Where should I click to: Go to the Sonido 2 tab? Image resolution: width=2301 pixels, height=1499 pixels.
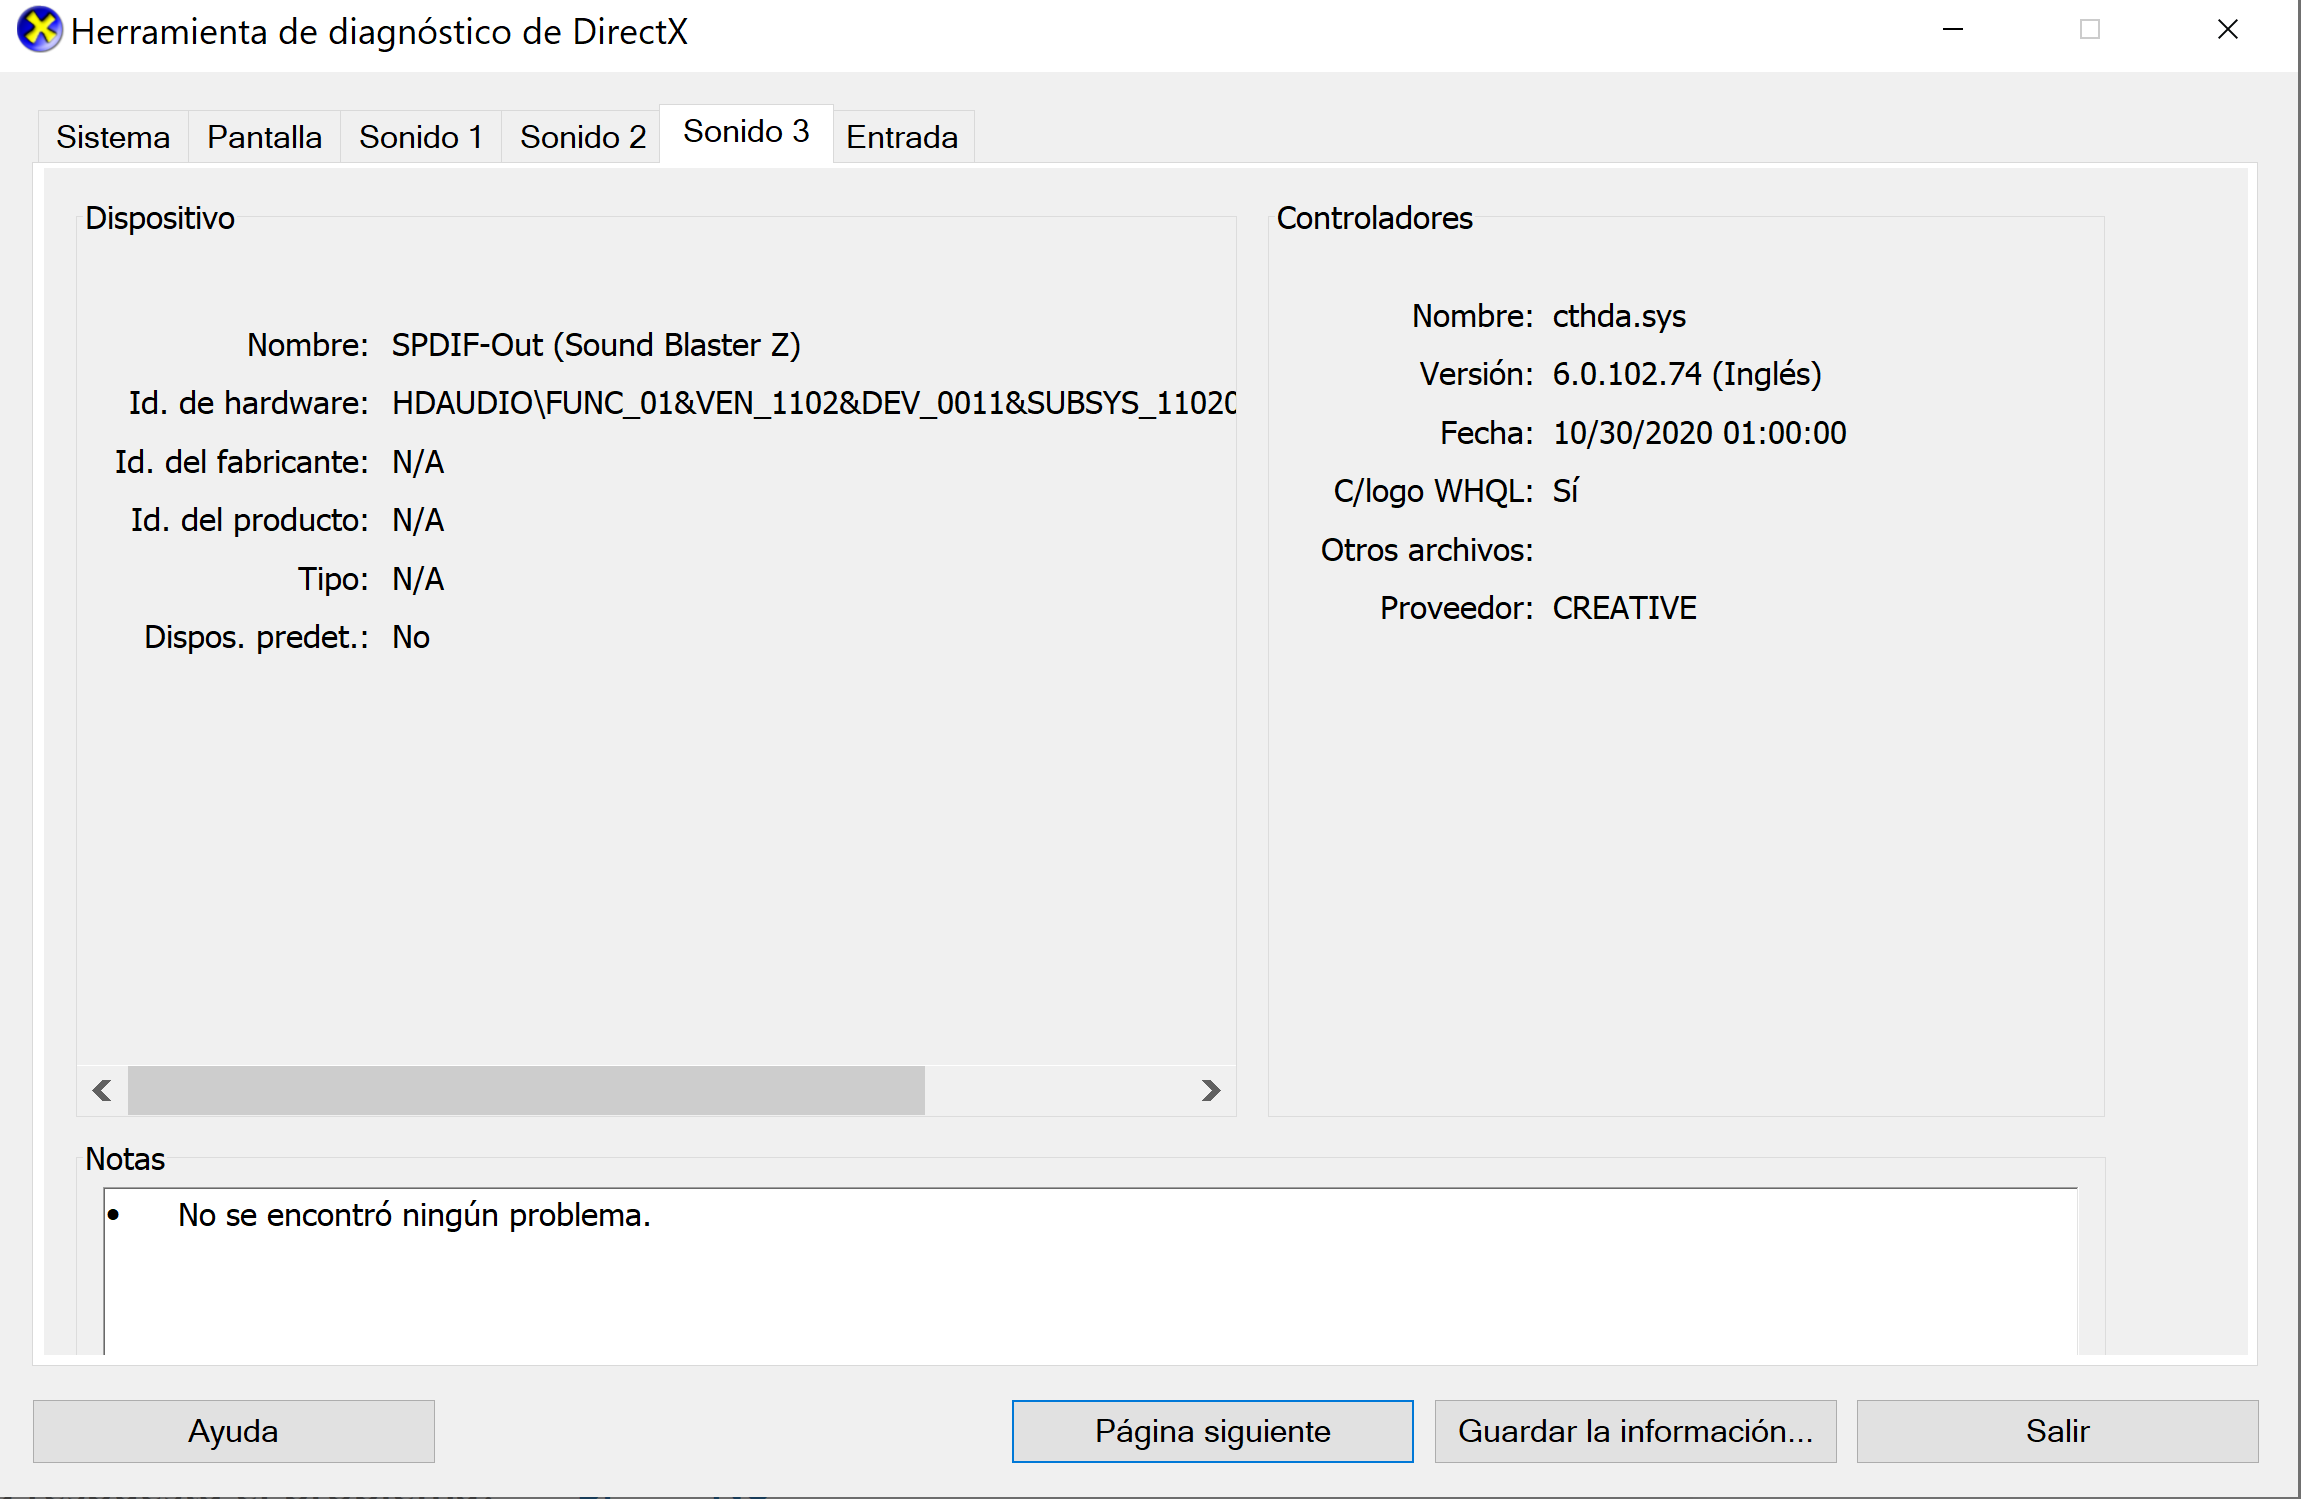(582, 137)
